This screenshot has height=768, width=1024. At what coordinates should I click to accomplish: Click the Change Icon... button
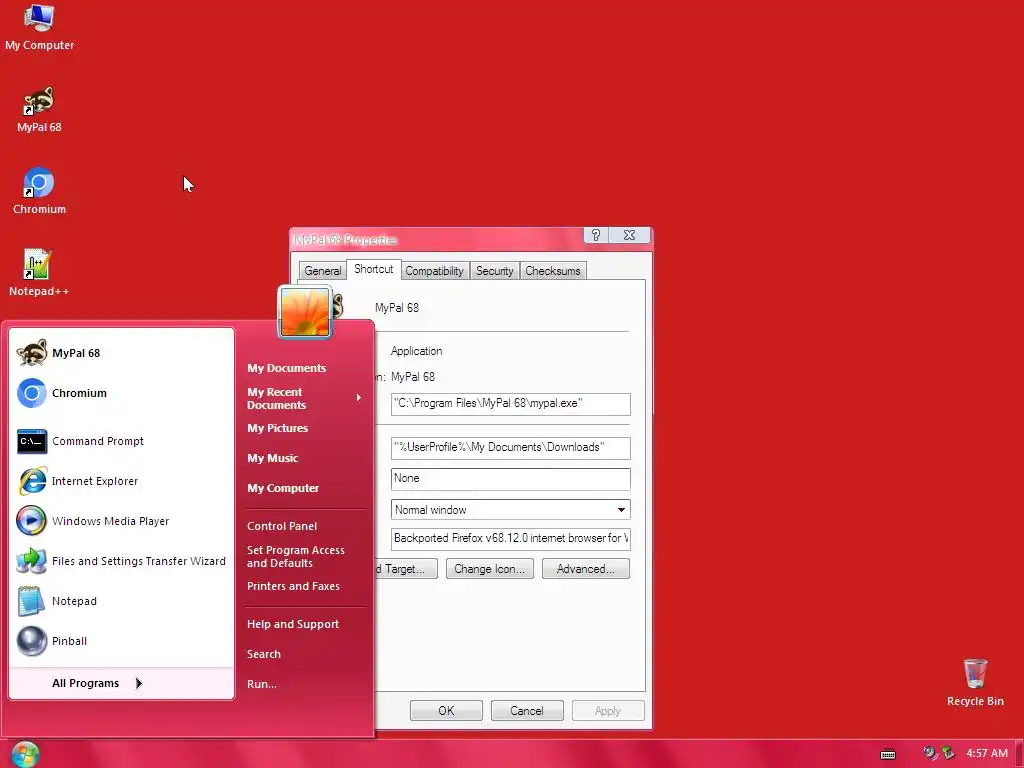(x=490, y=569)
